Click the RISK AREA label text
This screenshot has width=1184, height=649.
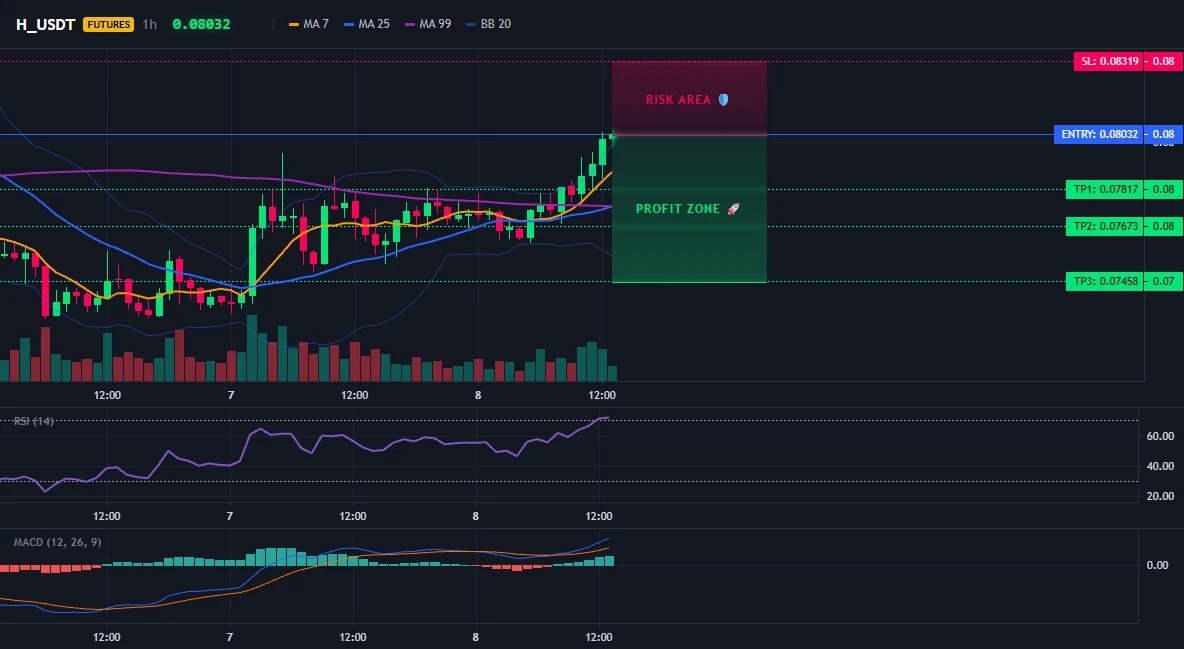click(x=678, y=100)
